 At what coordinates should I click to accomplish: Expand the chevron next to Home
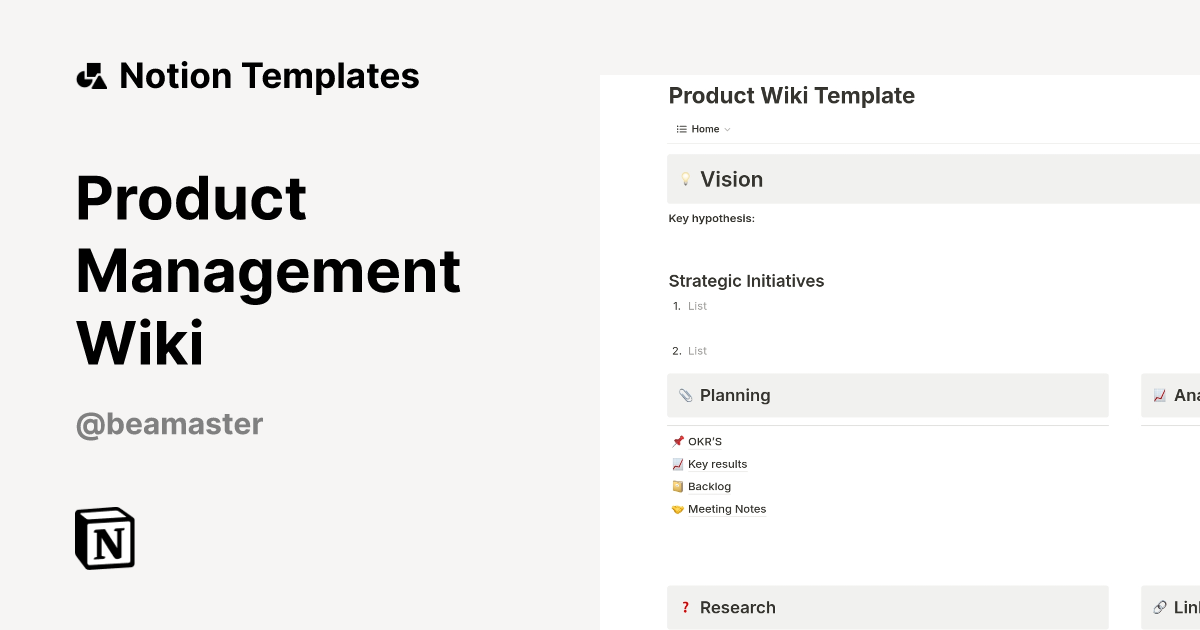click(x=728, y=129)
